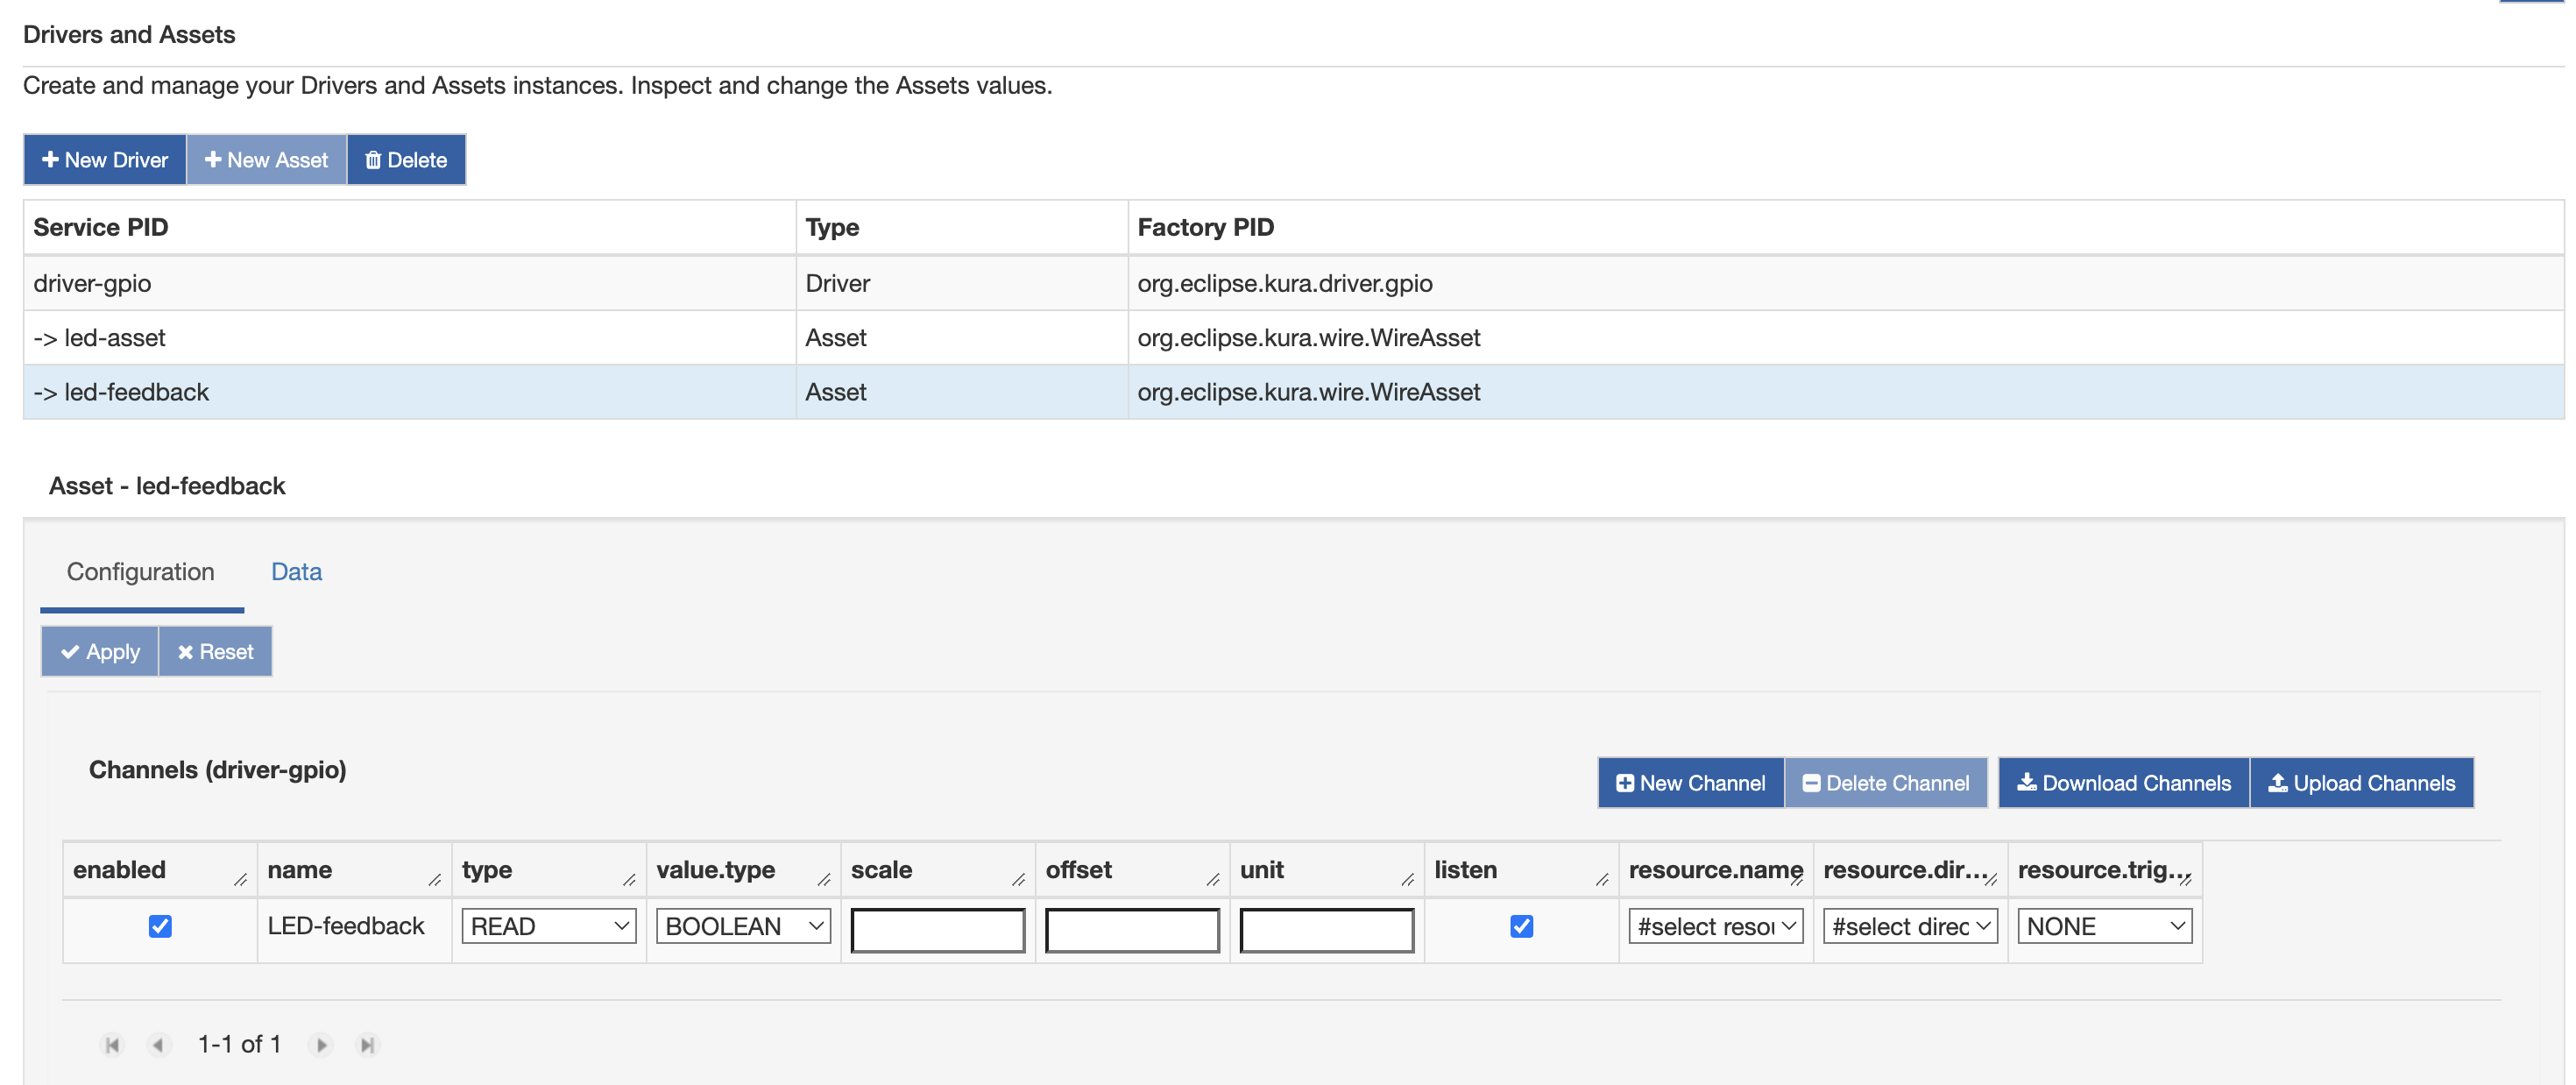Click the unit column header

[x=1327, y=870]
